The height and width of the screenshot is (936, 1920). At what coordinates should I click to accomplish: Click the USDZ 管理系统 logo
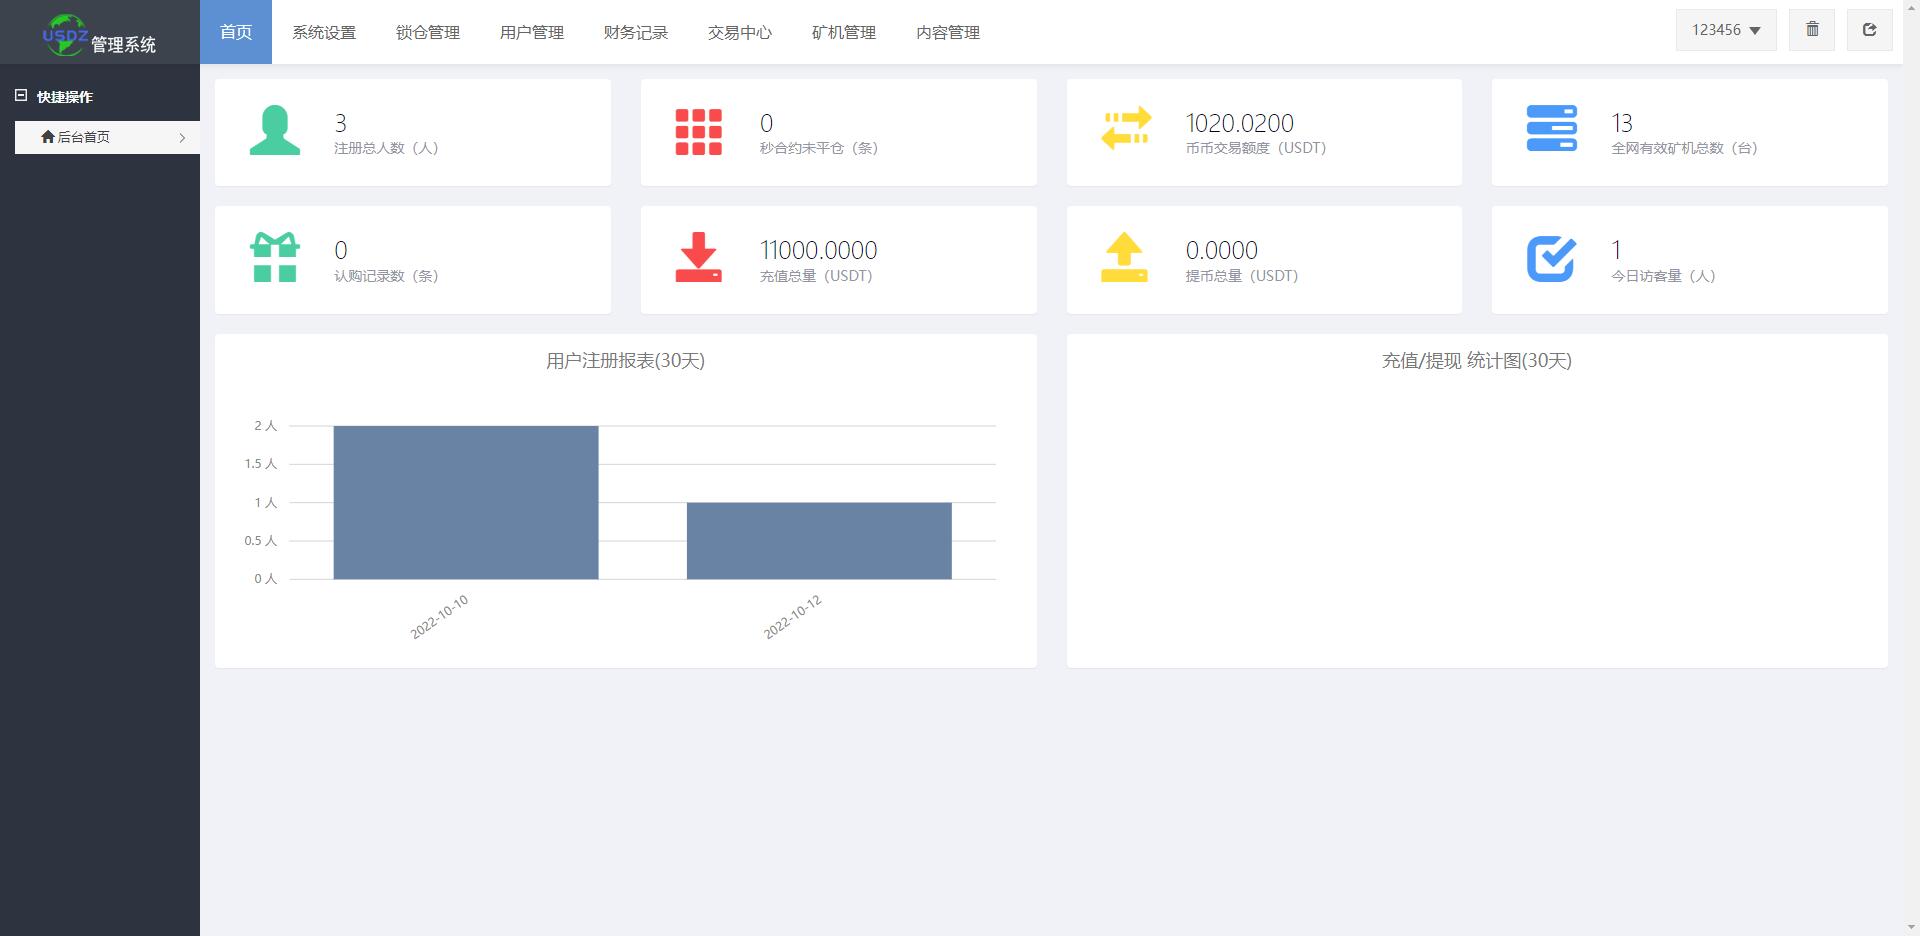coord(99,35)
